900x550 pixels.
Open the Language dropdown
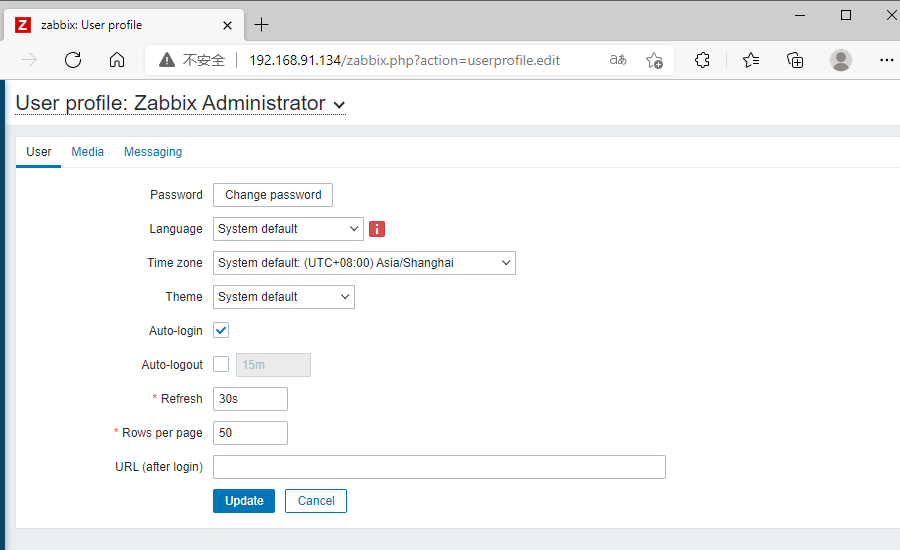[288, 228]
